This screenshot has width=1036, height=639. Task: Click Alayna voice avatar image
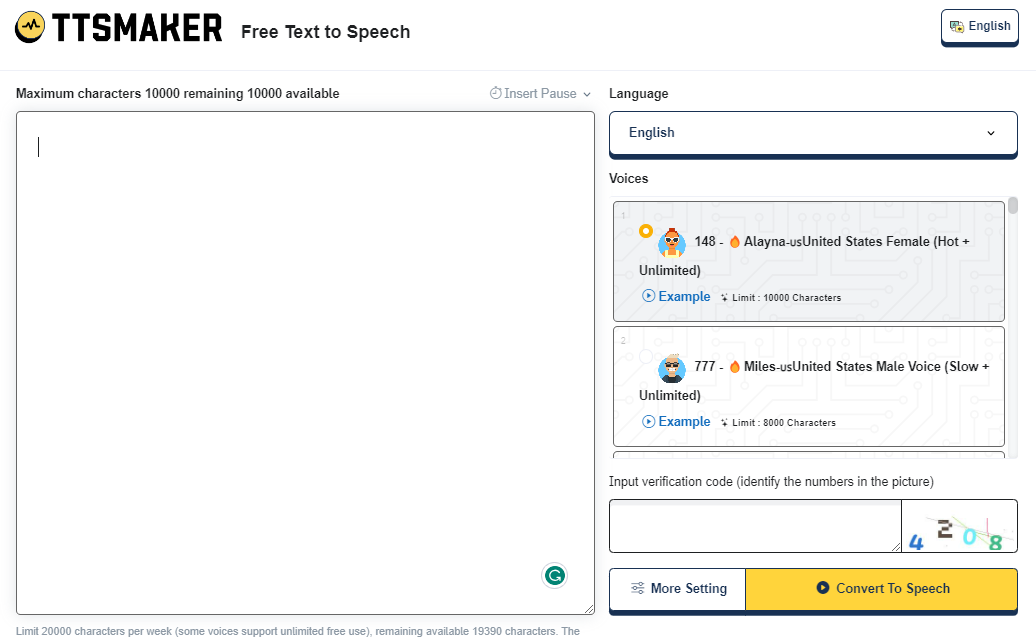(672, 243)
